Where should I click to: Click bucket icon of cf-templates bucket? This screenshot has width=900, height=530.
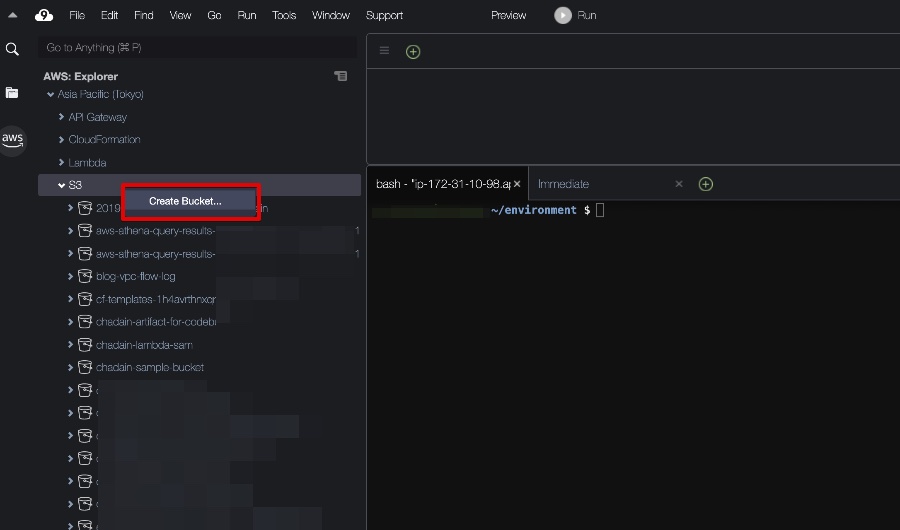85,299
